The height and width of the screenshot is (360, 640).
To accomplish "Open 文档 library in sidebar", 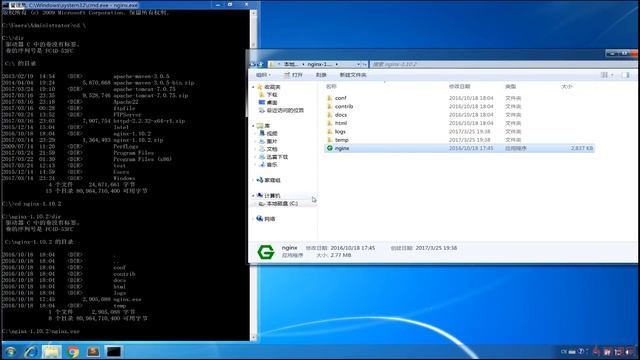I will 272,149.
